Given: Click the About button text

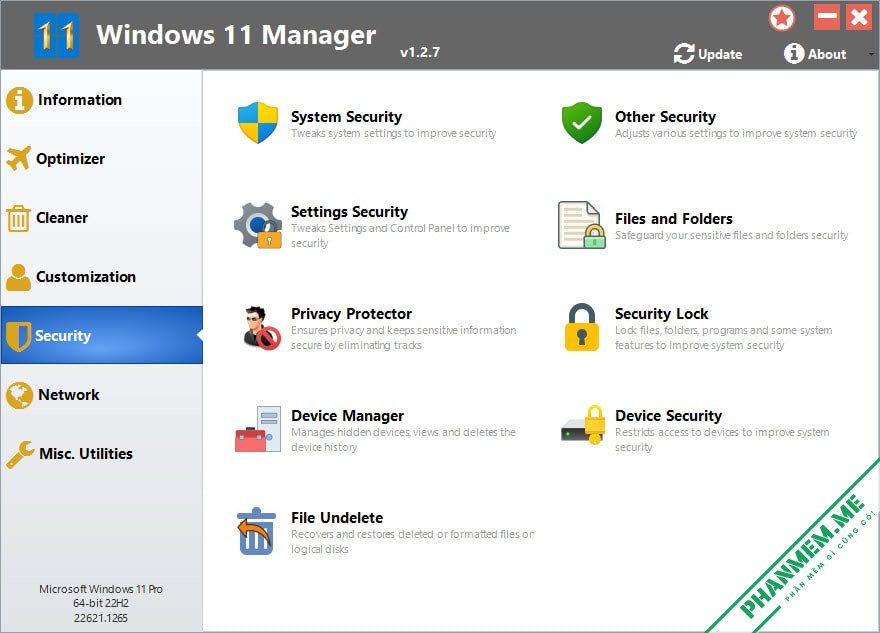Looking at the screenshot, I should pos(827,54).
